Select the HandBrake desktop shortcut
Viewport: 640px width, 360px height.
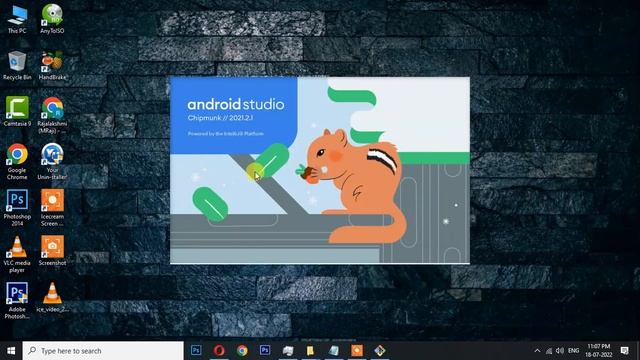tap(52, 66)
